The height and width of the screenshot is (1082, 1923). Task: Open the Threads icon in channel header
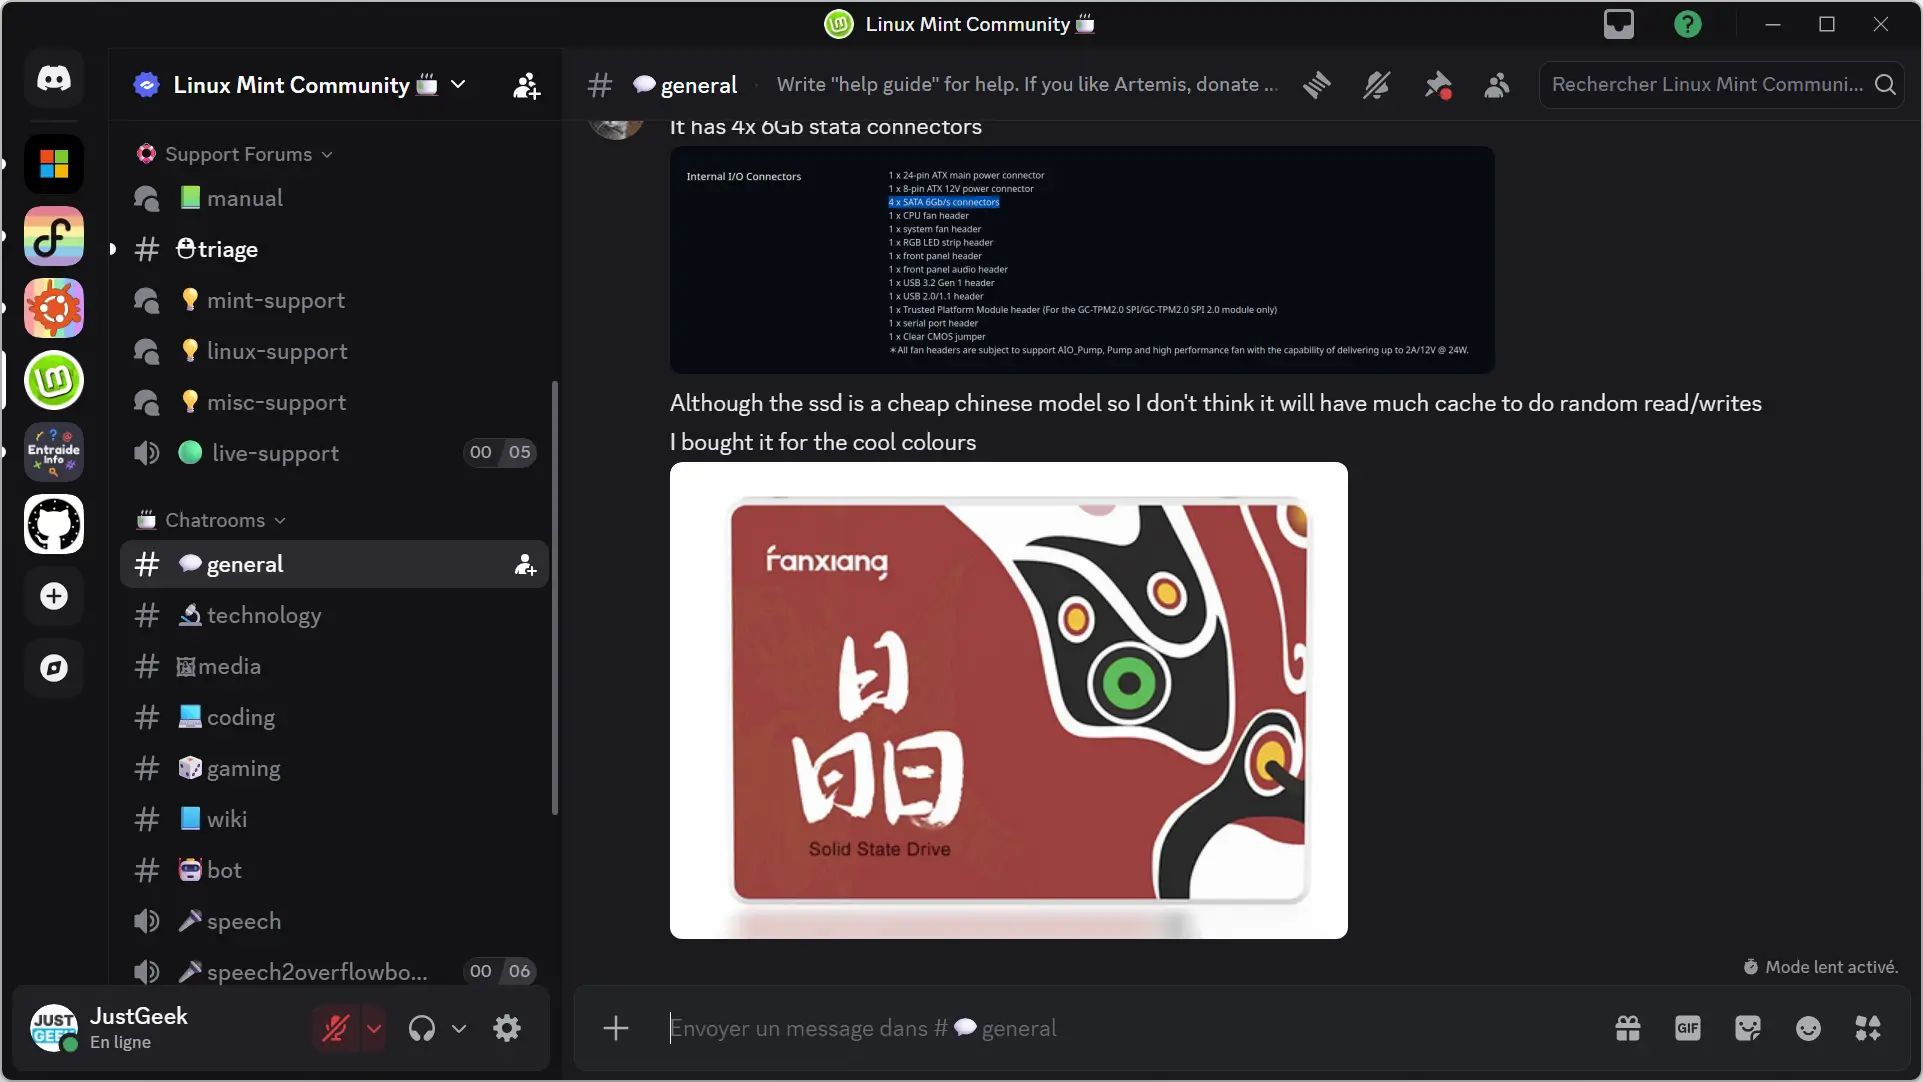click(x=1316, y=85)
